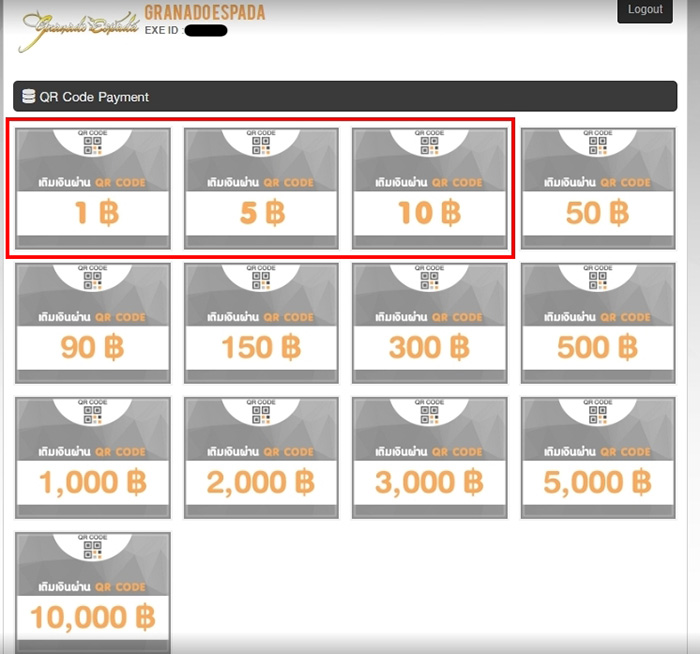Choose the 500 ฿ QR code top-up card

[598, 323]
